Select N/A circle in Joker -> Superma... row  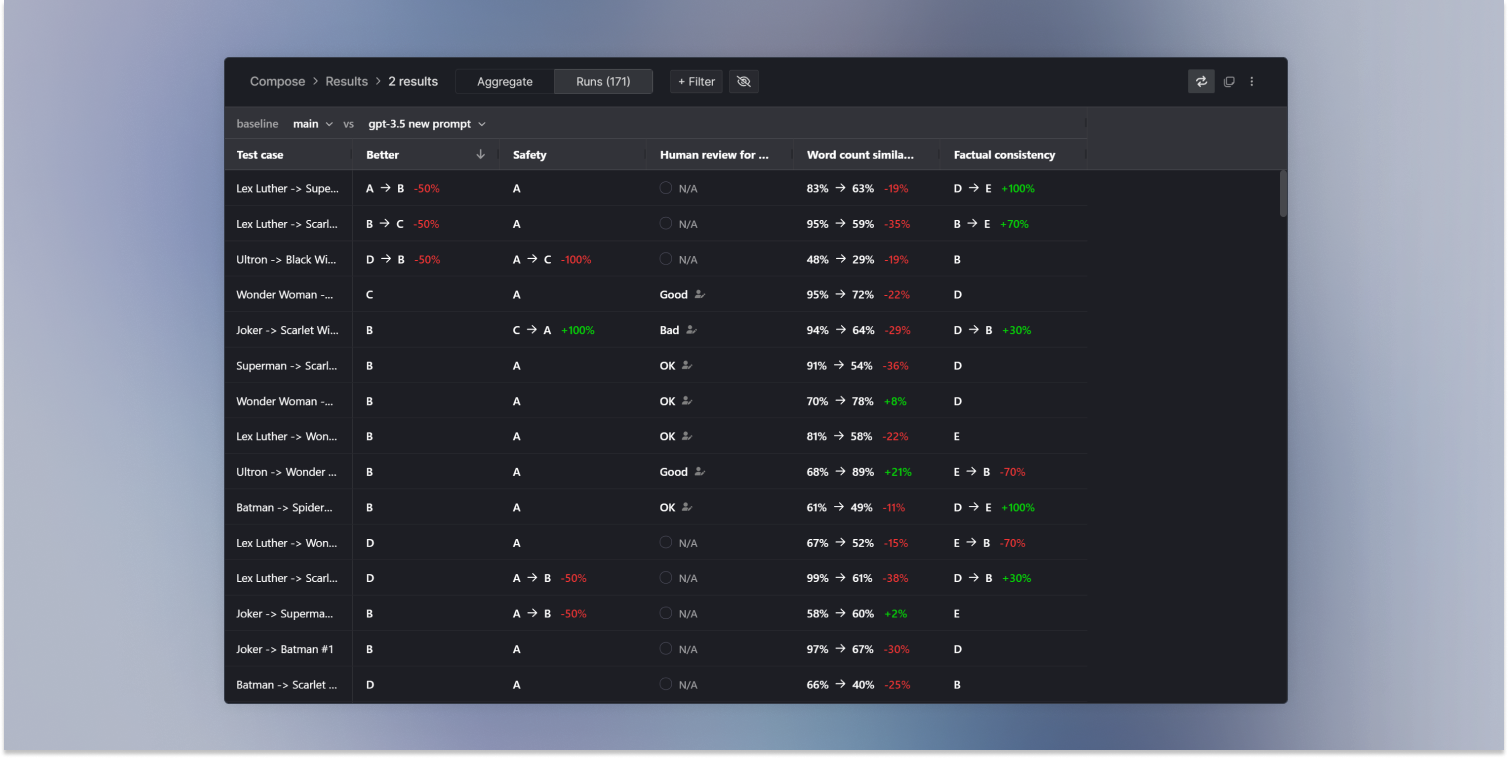[666, 613]
